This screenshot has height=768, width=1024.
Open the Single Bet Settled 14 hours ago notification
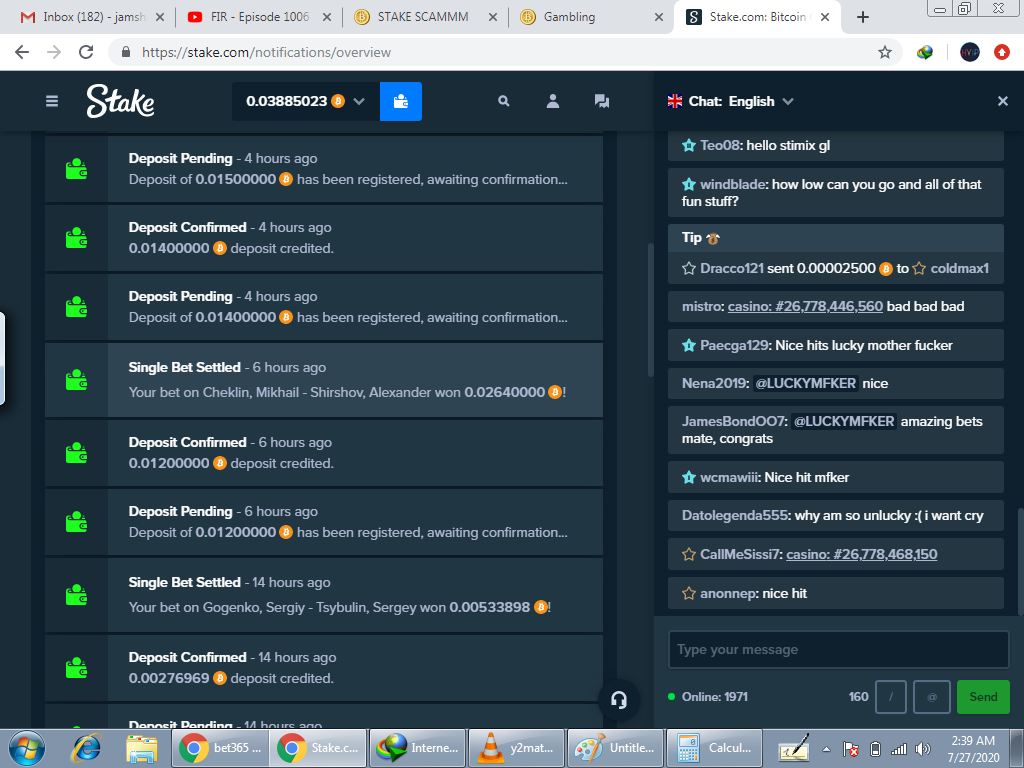tap(323, 595)
